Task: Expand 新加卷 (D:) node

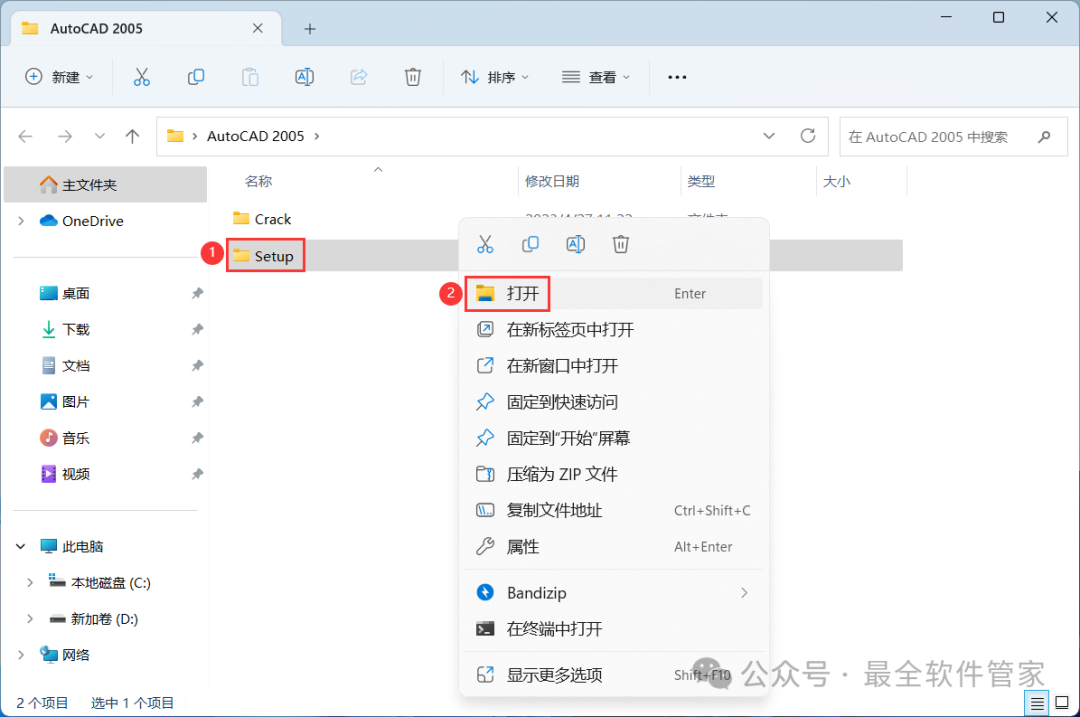Action: [30, 619]
